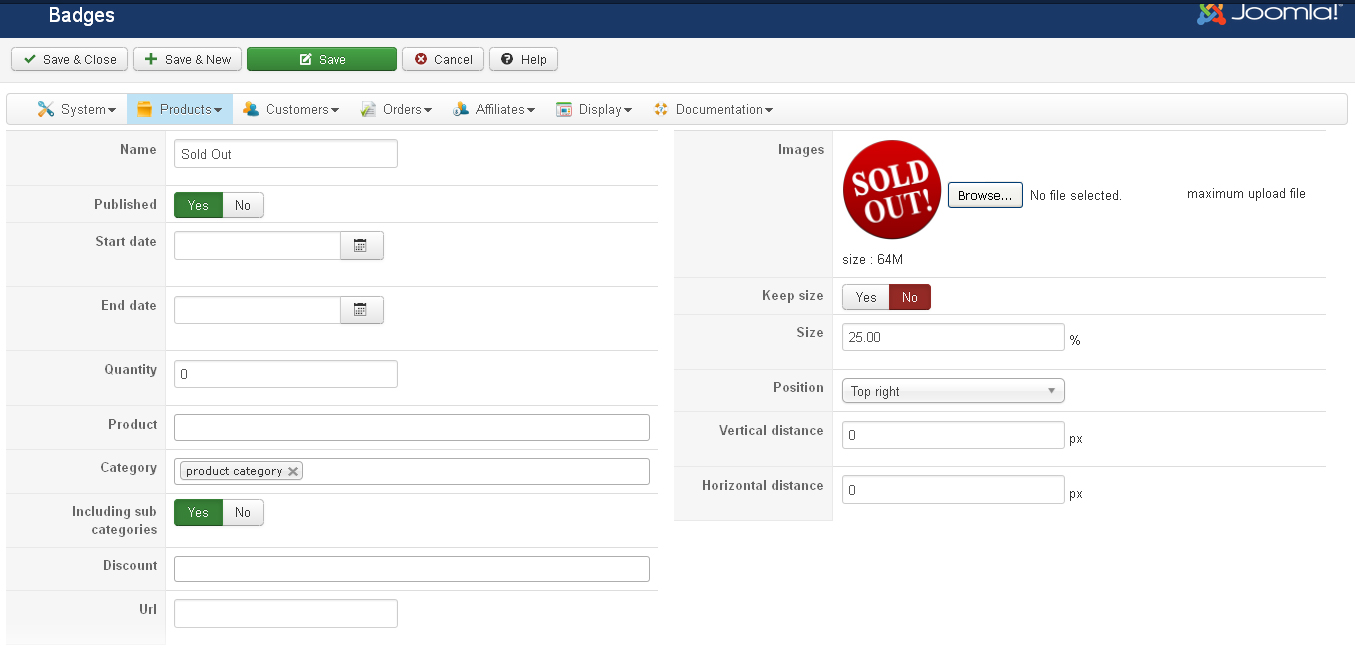
Task: Click the Quantity input field
Action: tap(286, 374)
